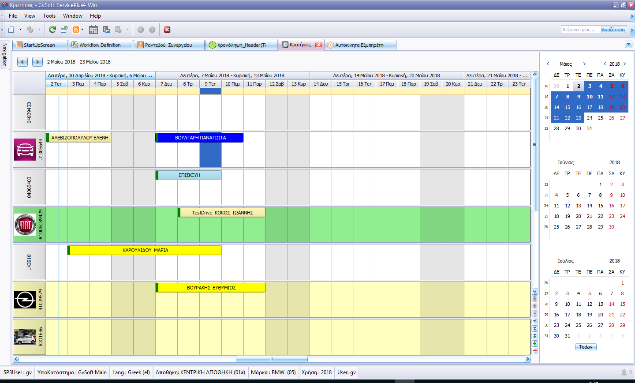Go to next month in the side calendar

[x=584, y=64]
